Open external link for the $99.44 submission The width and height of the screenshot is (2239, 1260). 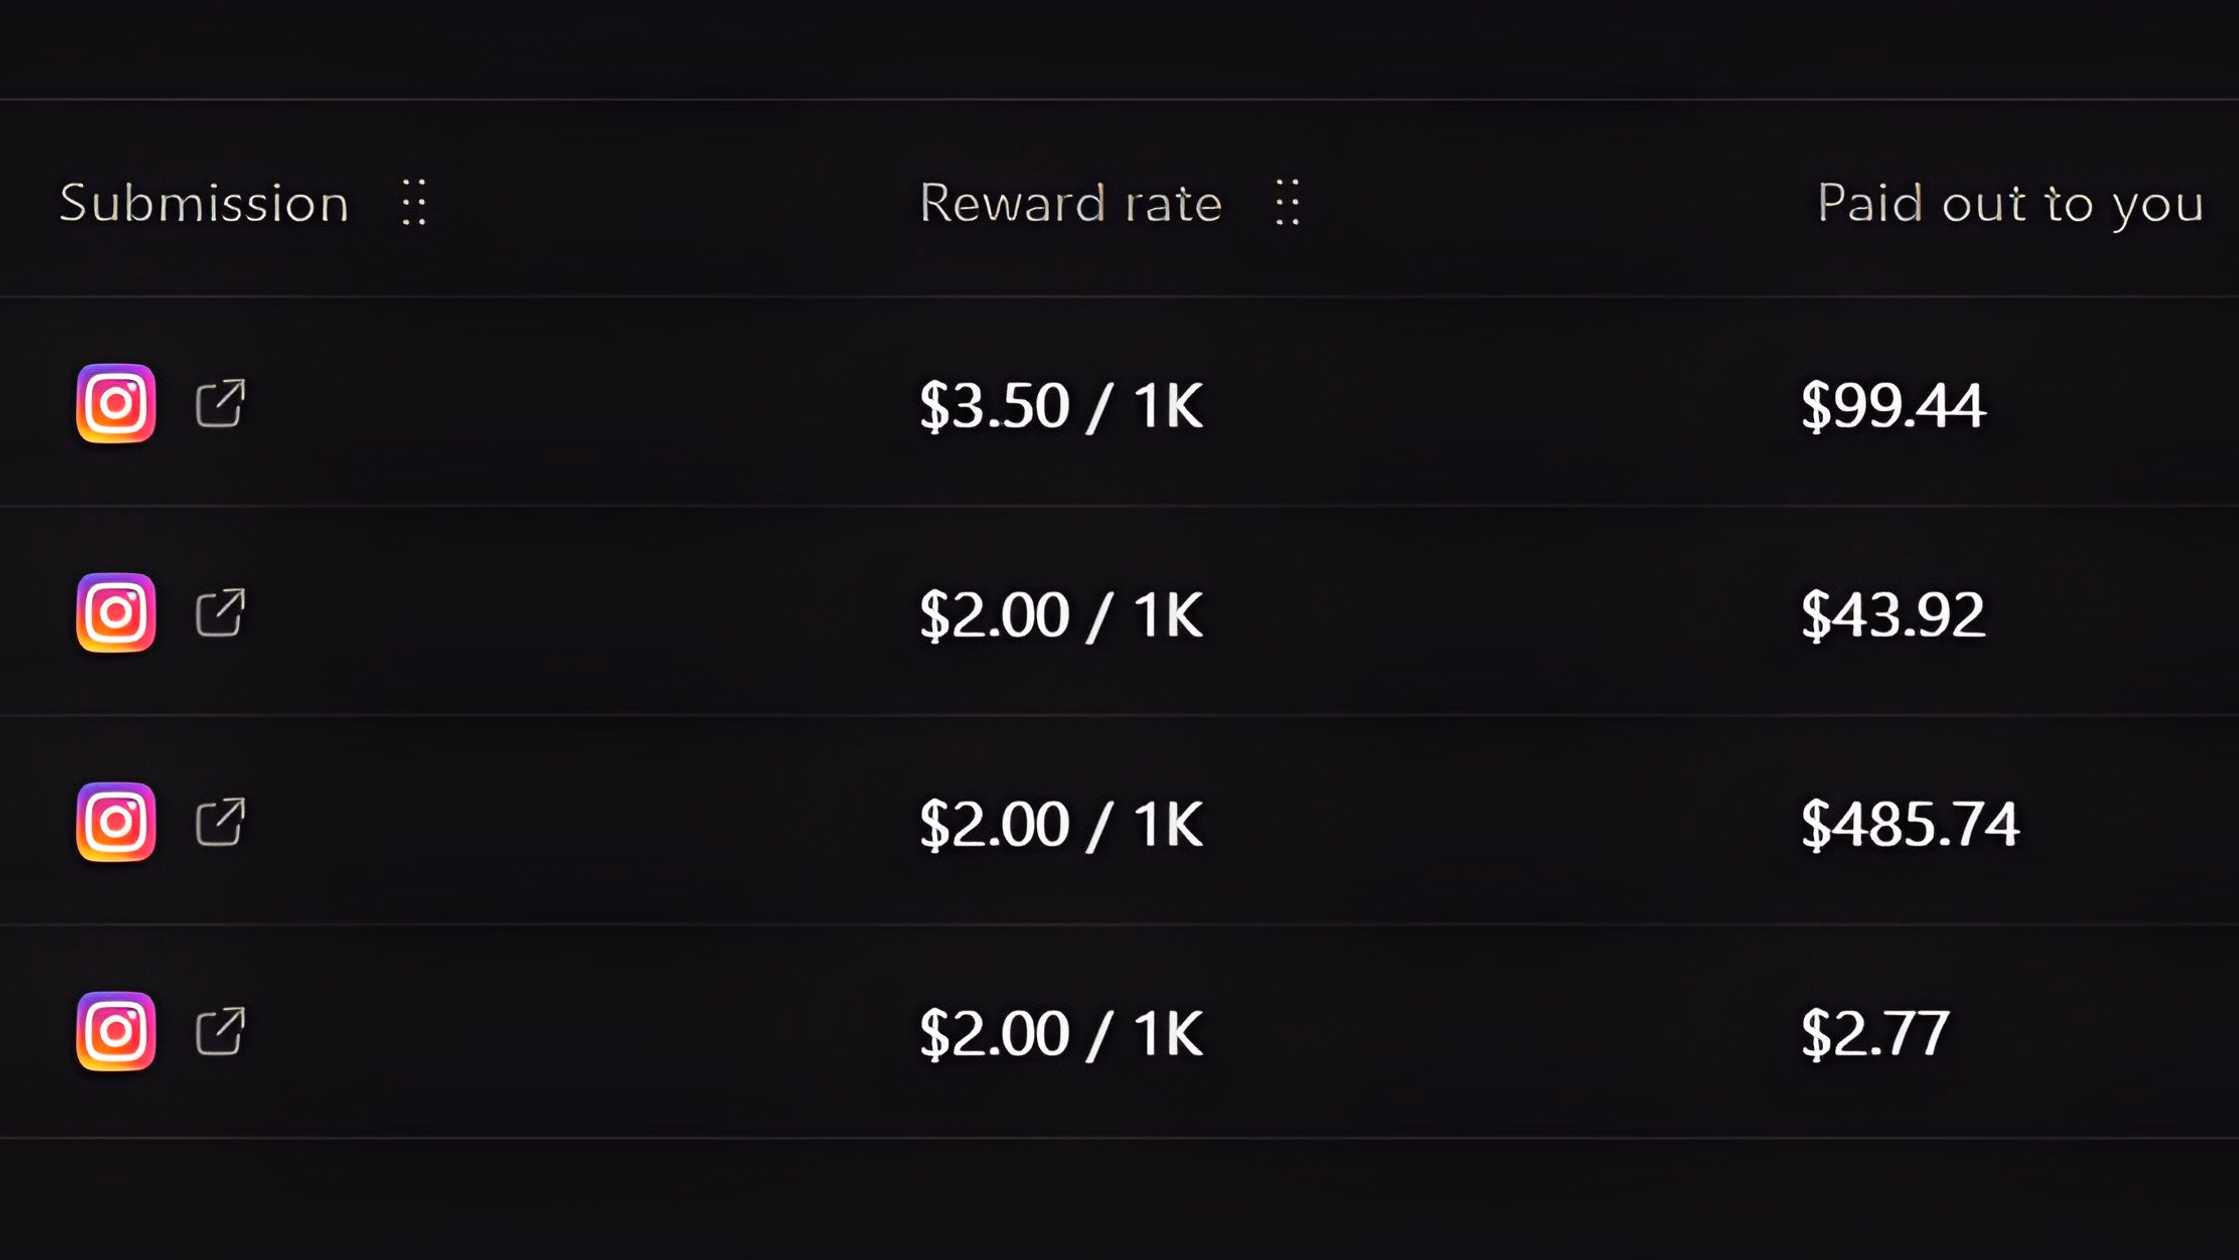[x=220, y=403]
